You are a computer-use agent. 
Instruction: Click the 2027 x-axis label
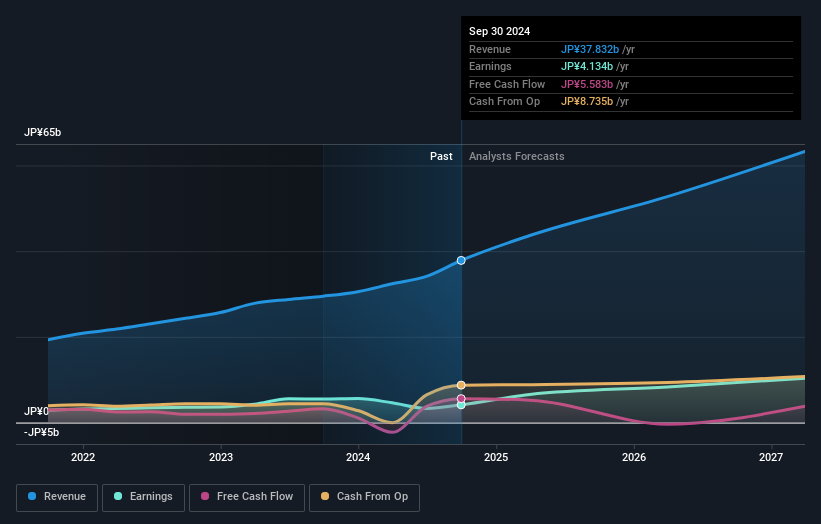click(x=771, y=457)
